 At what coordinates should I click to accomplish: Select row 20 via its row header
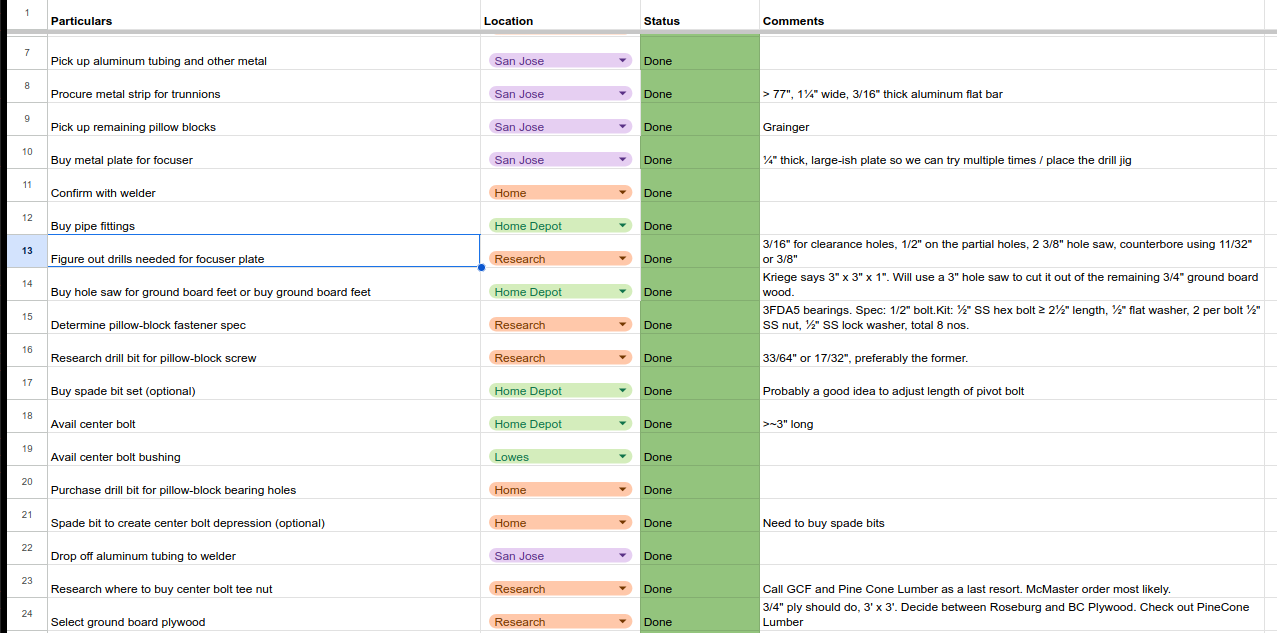(26, 482)
